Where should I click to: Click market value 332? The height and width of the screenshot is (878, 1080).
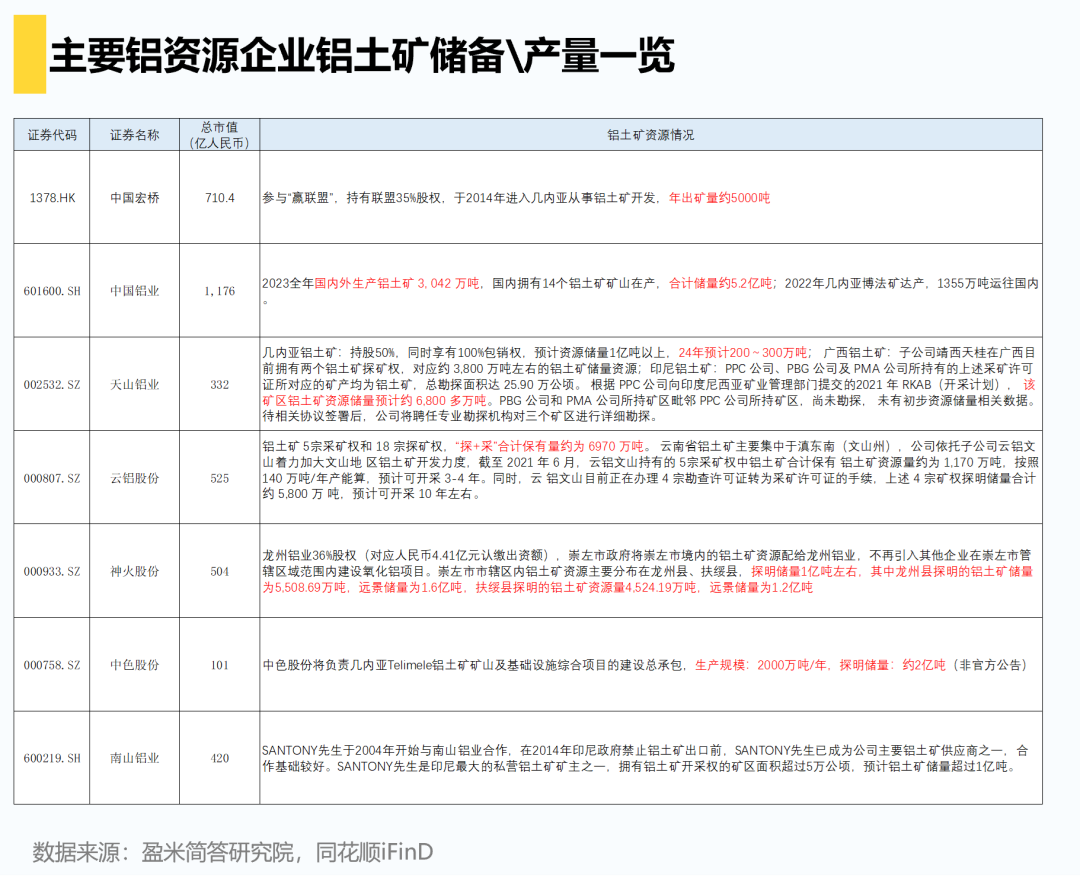coord(220,385)
